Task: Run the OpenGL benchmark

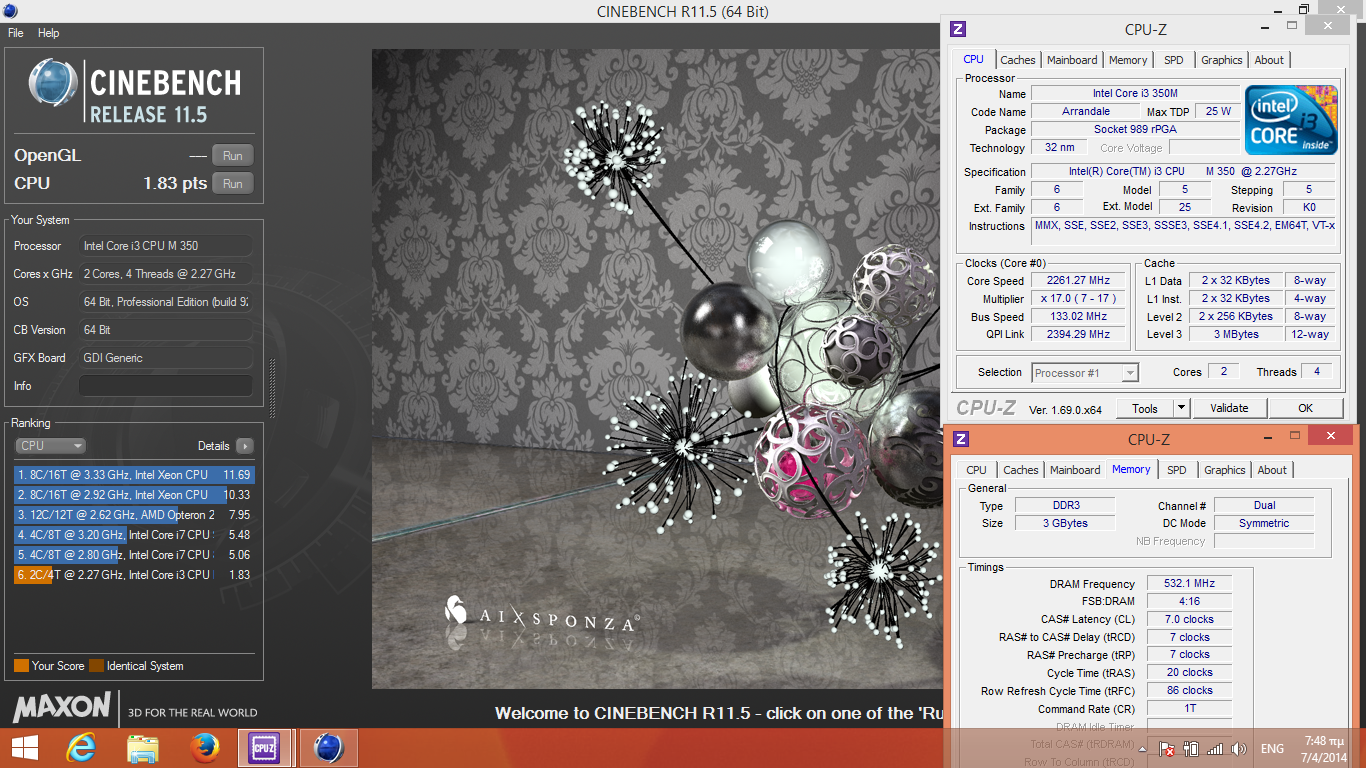Action: 233,155
